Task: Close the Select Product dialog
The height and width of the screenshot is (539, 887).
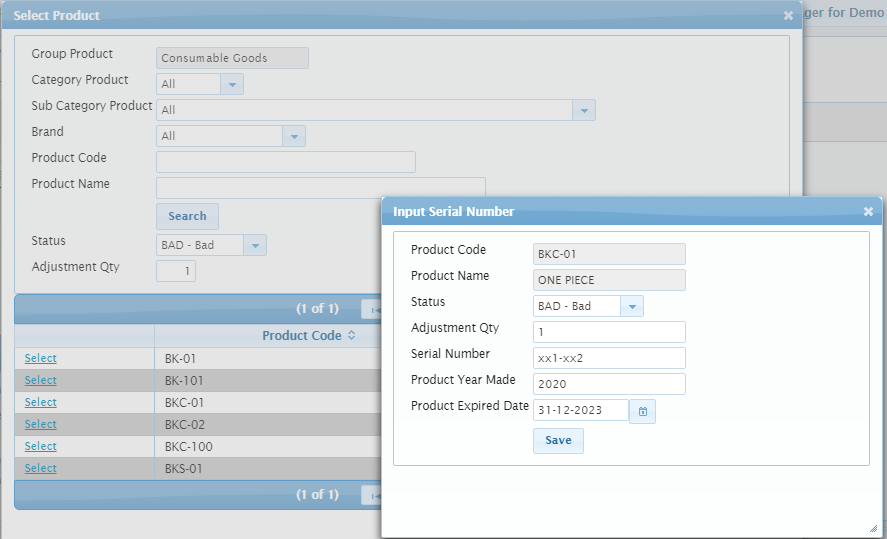Action: pos(788,16)
